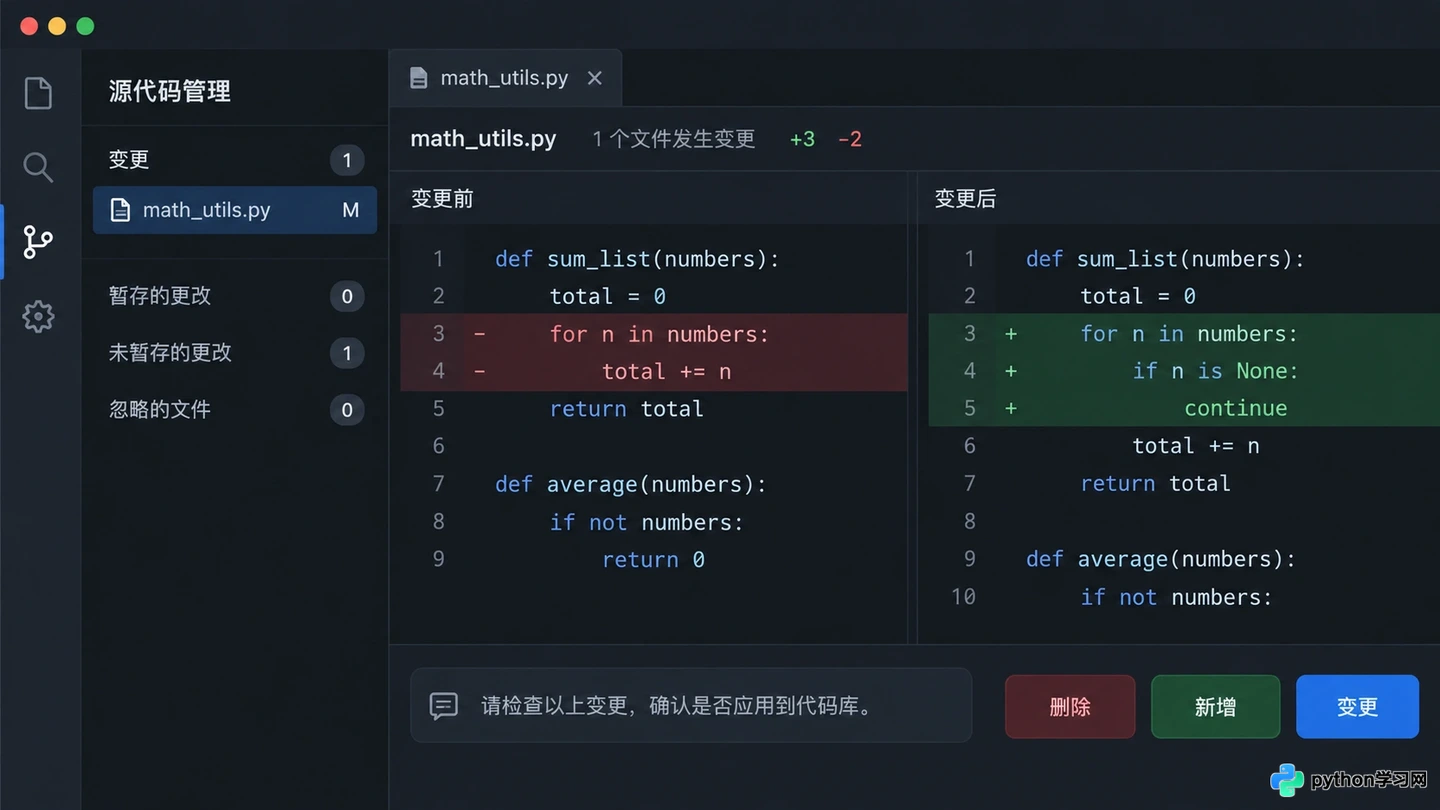1440x810 pixels.
Task: Close the math_utils.py editor tab
Action: pos(595,78)
